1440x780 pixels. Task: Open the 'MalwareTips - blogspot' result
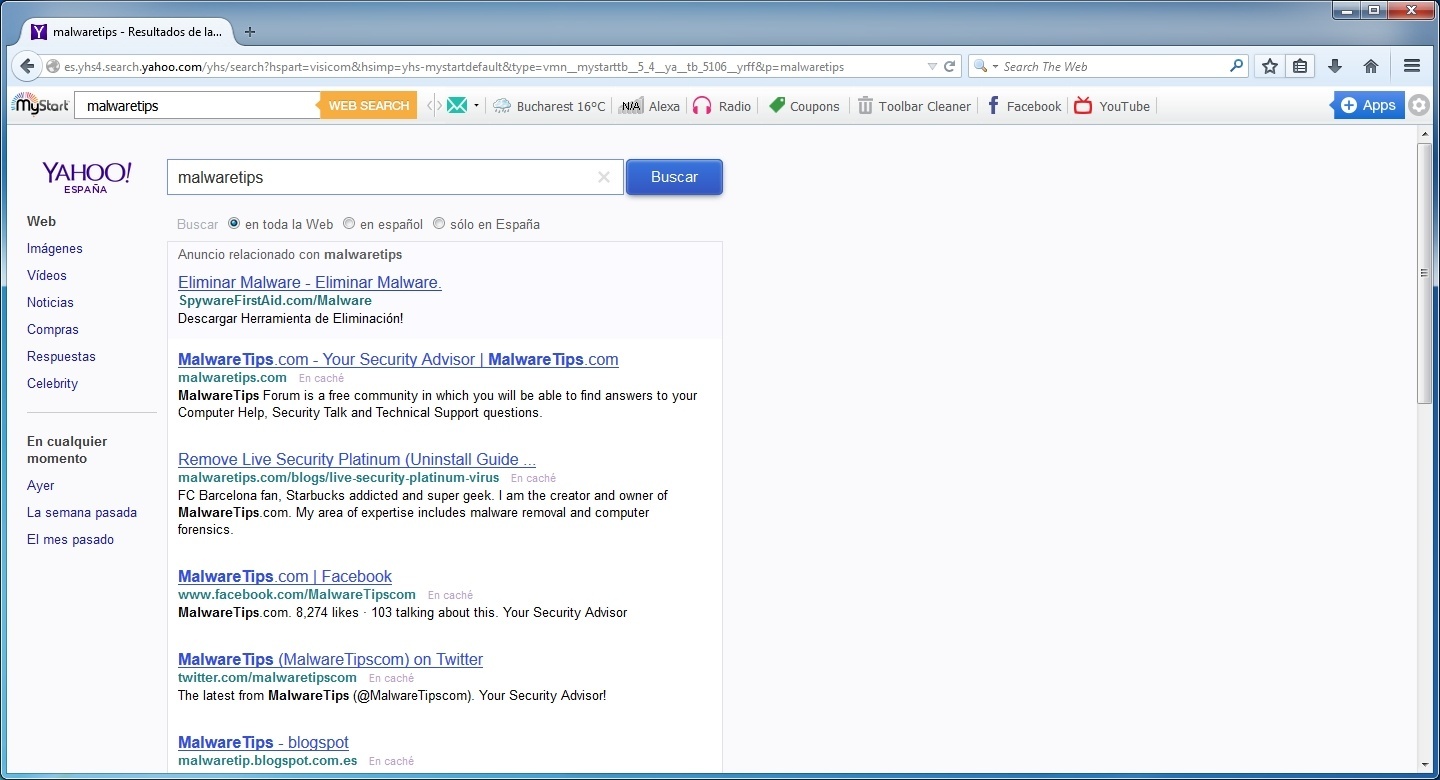pos(263,742)
